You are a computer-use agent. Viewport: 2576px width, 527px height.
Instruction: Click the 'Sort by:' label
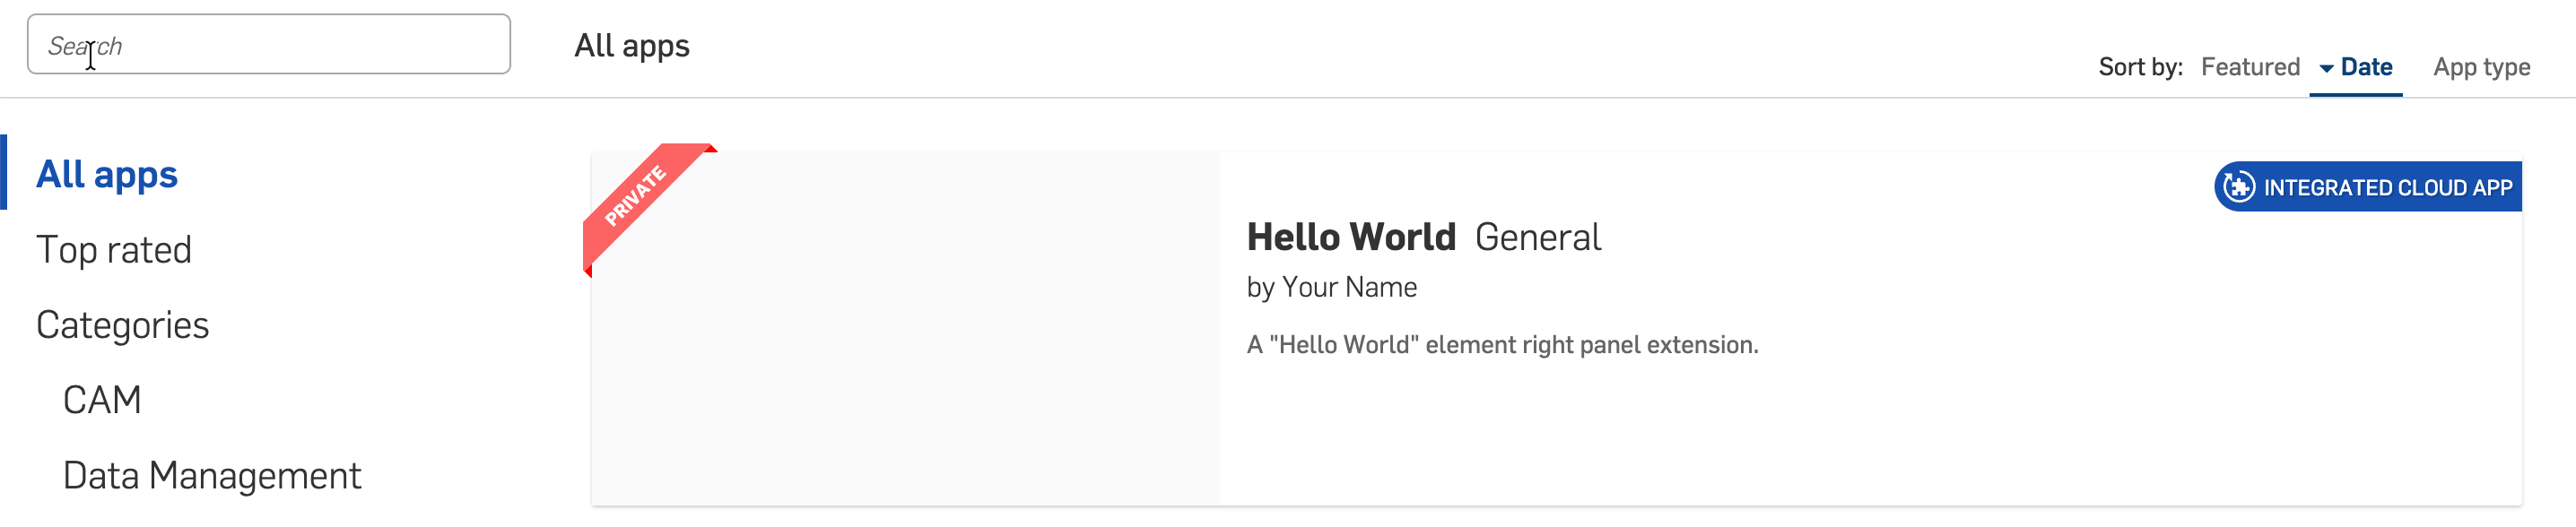(x=2140, y=66)
